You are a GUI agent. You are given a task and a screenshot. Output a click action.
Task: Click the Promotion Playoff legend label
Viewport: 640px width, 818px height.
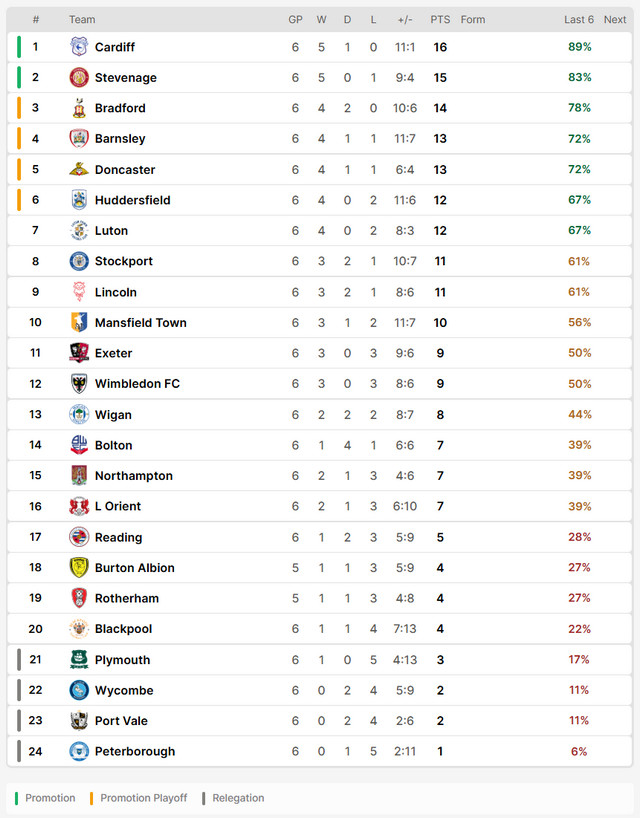click(x=143, y=798)
